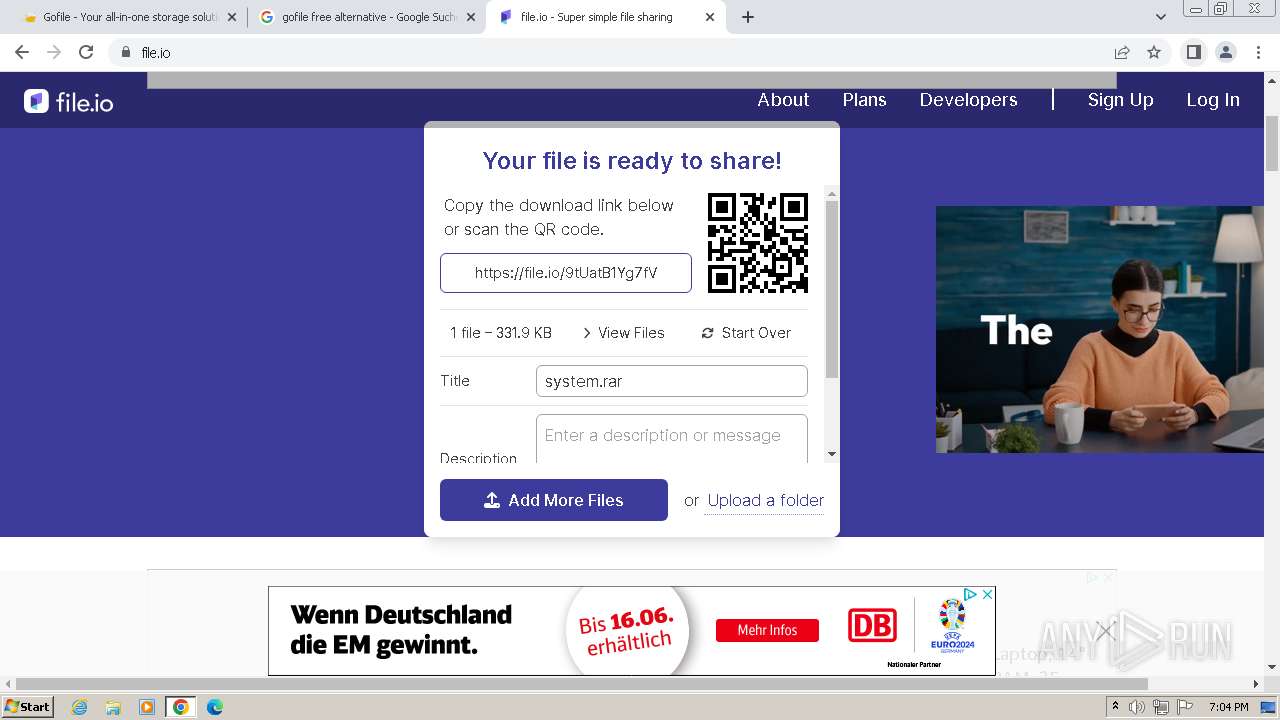
Task: Open media player from taskbar
Action: tap(147, 707)
